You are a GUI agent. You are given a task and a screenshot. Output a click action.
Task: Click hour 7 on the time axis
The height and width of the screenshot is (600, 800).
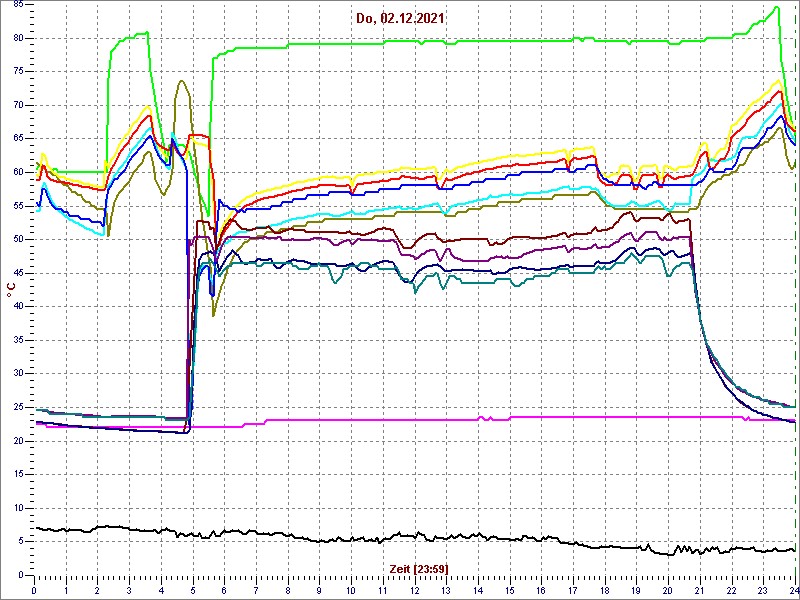[256, 591]
